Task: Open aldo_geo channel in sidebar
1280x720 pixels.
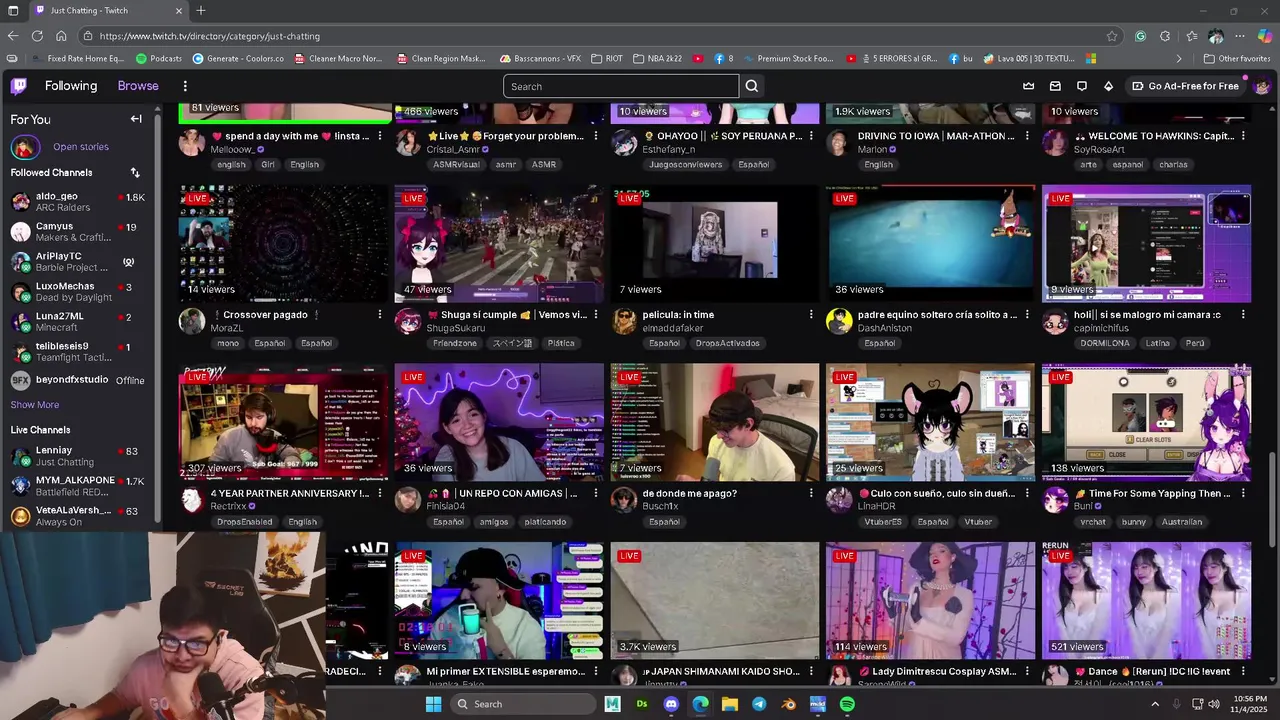Action: (x=78, y=202)
